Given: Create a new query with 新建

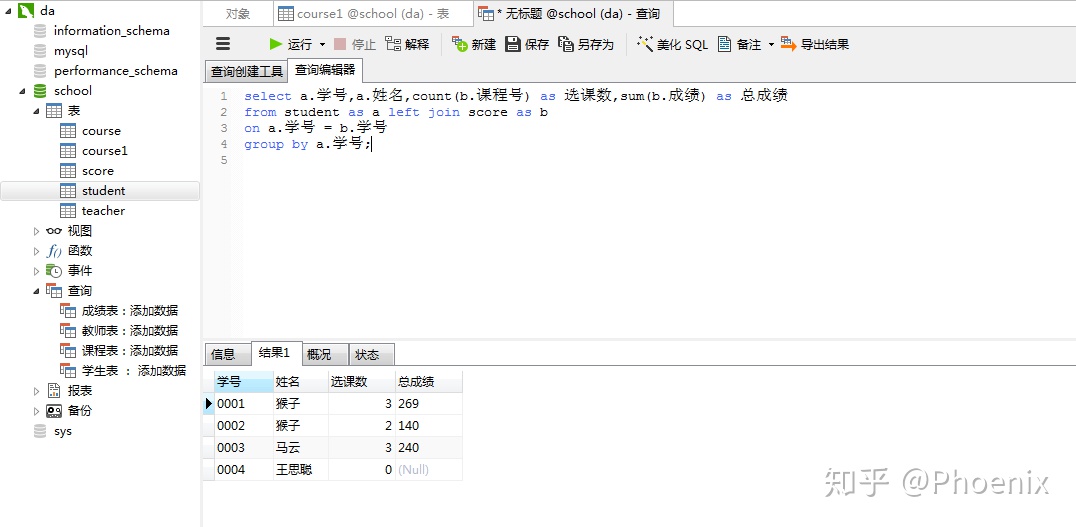Looking at the screenshot, I should click(473, 45).
